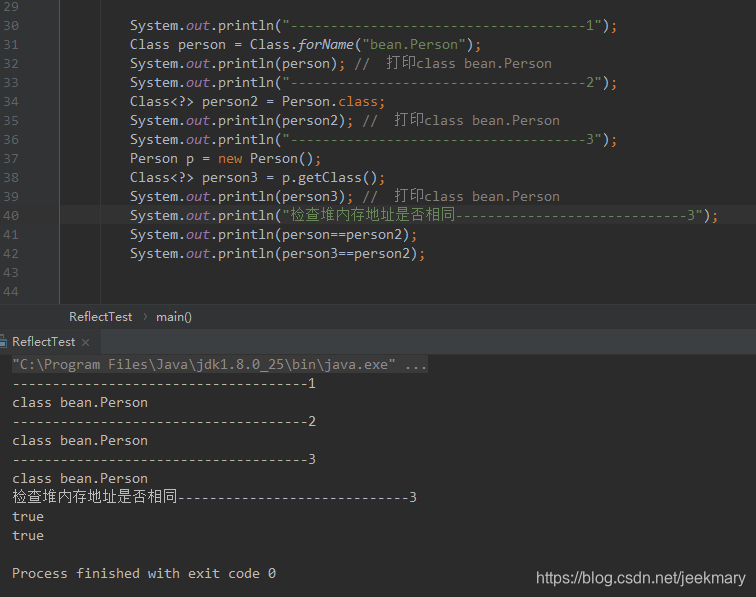This screenshot has width=756, height=597.
Task: Click the first 'class bean.Person' console output
Action: pos(80,403)
